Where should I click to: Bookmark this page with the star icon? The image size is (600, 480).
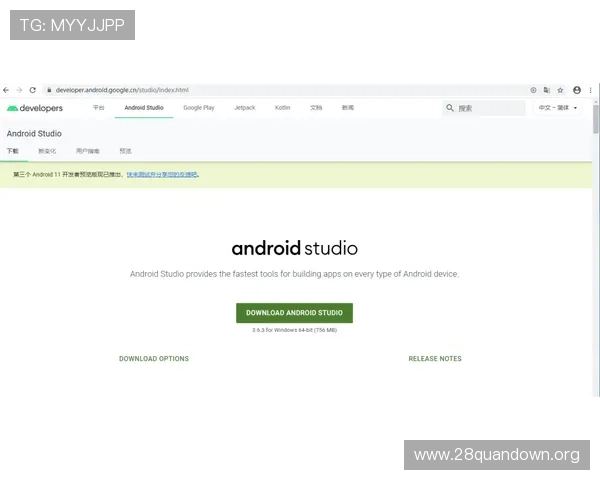point(560,90)
